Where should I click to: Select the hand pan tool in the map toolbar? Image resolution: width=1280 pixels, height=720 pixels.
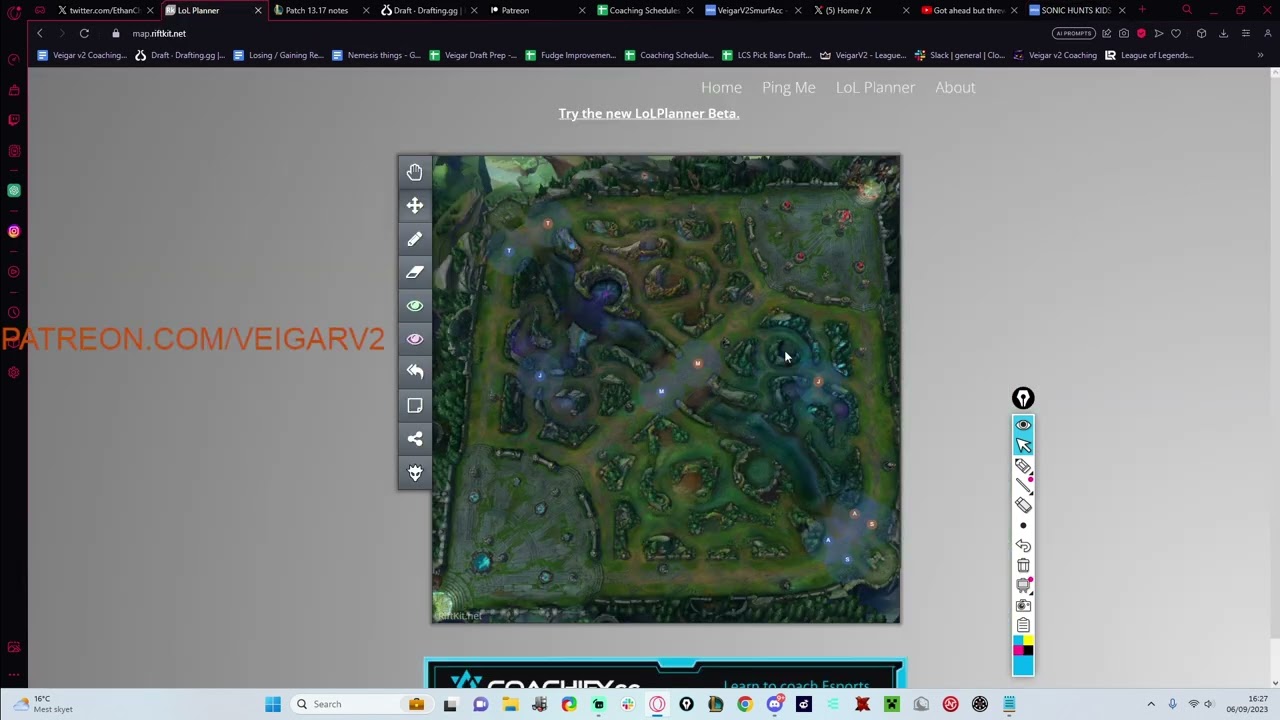coord(415,172)
